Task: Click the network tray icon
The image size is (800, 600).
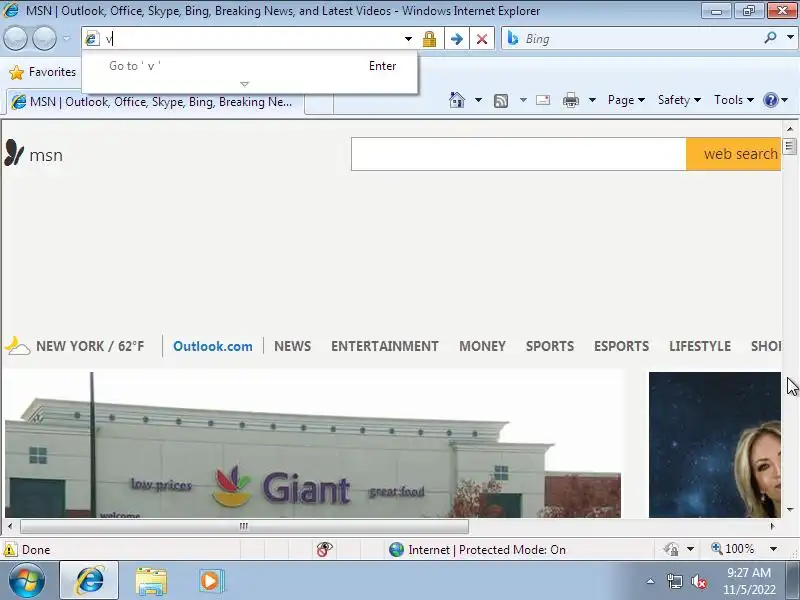Action: click(675, 582)
